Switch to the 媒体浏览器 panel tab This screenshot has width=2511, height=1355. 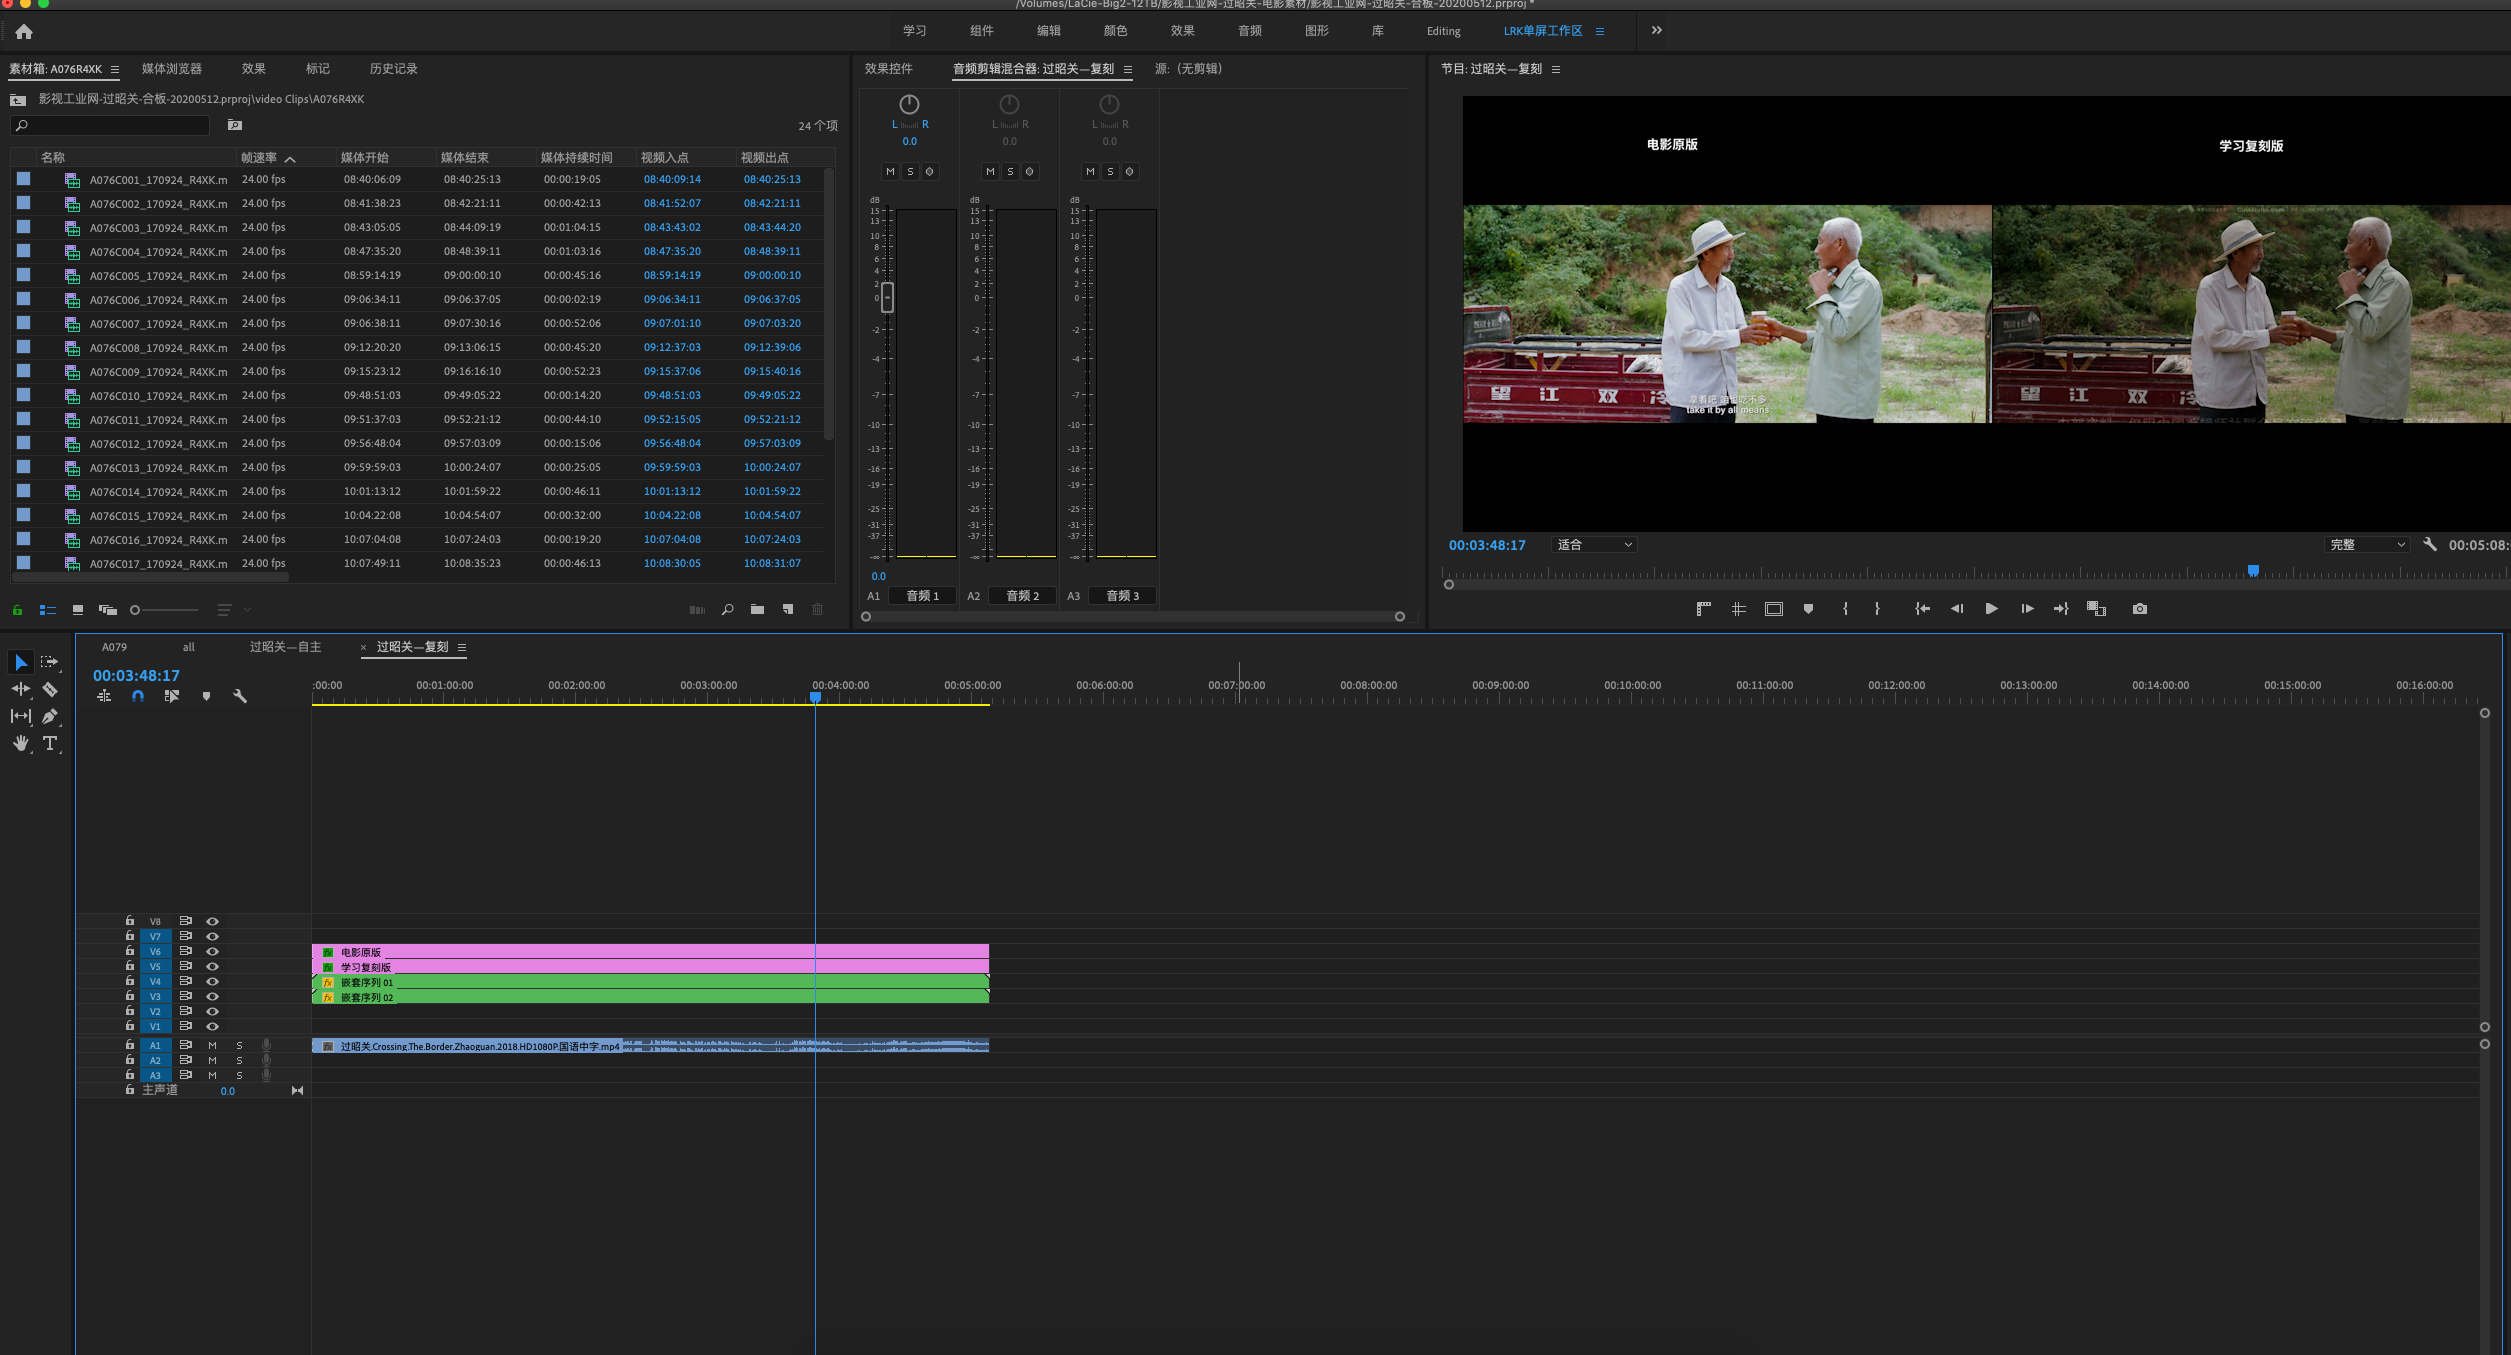pos(171,69)
